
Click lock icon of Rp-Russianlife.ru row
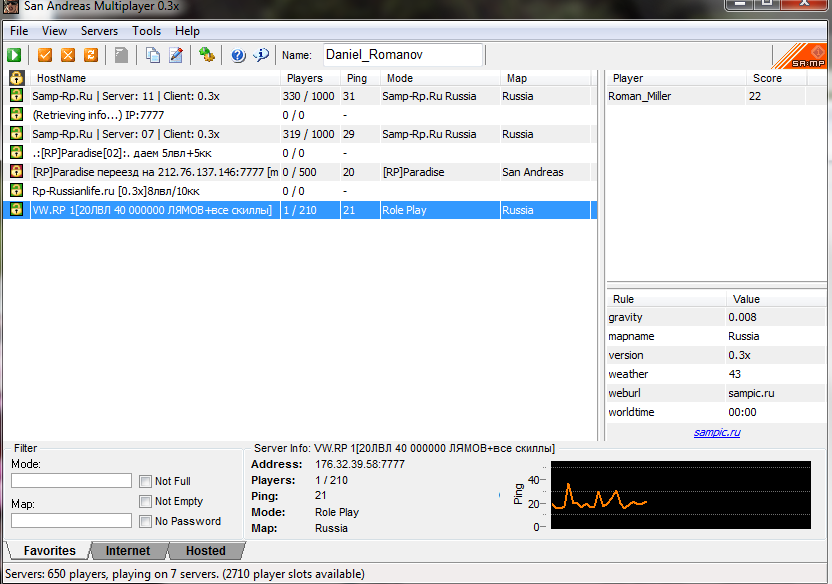(16, 191)
